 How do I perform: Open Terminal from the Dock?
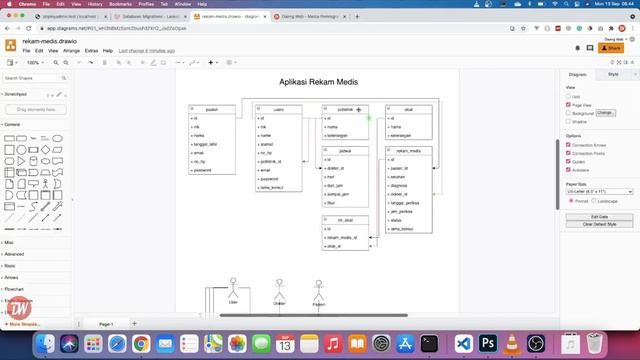tap(429, 344)
